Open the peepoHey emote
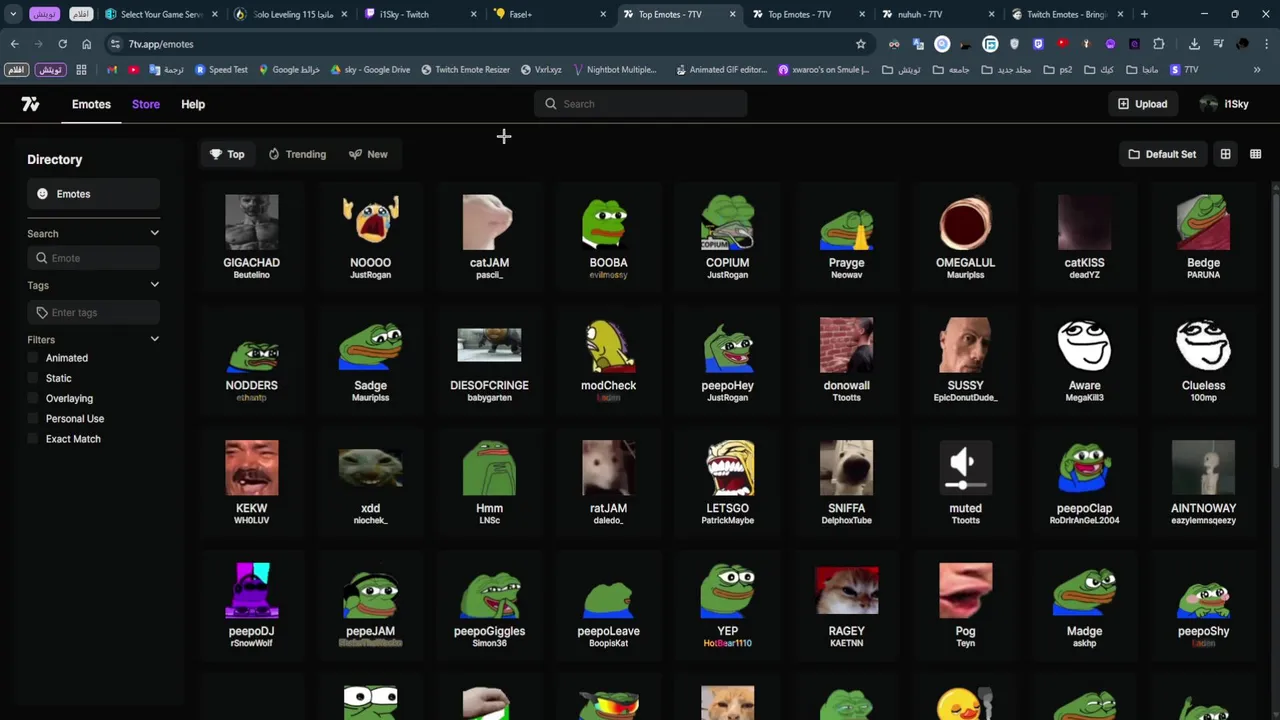 click(727, 360)
